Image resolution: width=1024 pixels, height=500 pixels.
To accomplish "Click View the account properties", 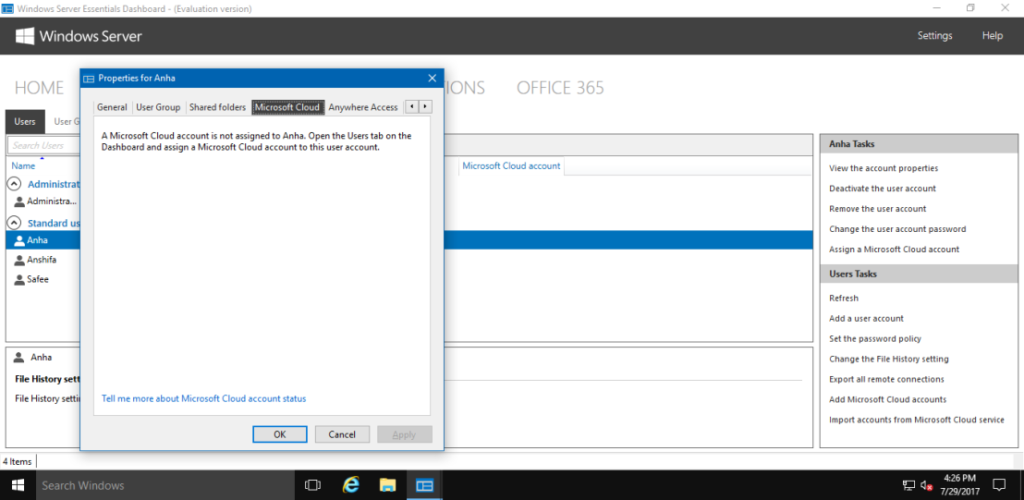I will point(884,168).
